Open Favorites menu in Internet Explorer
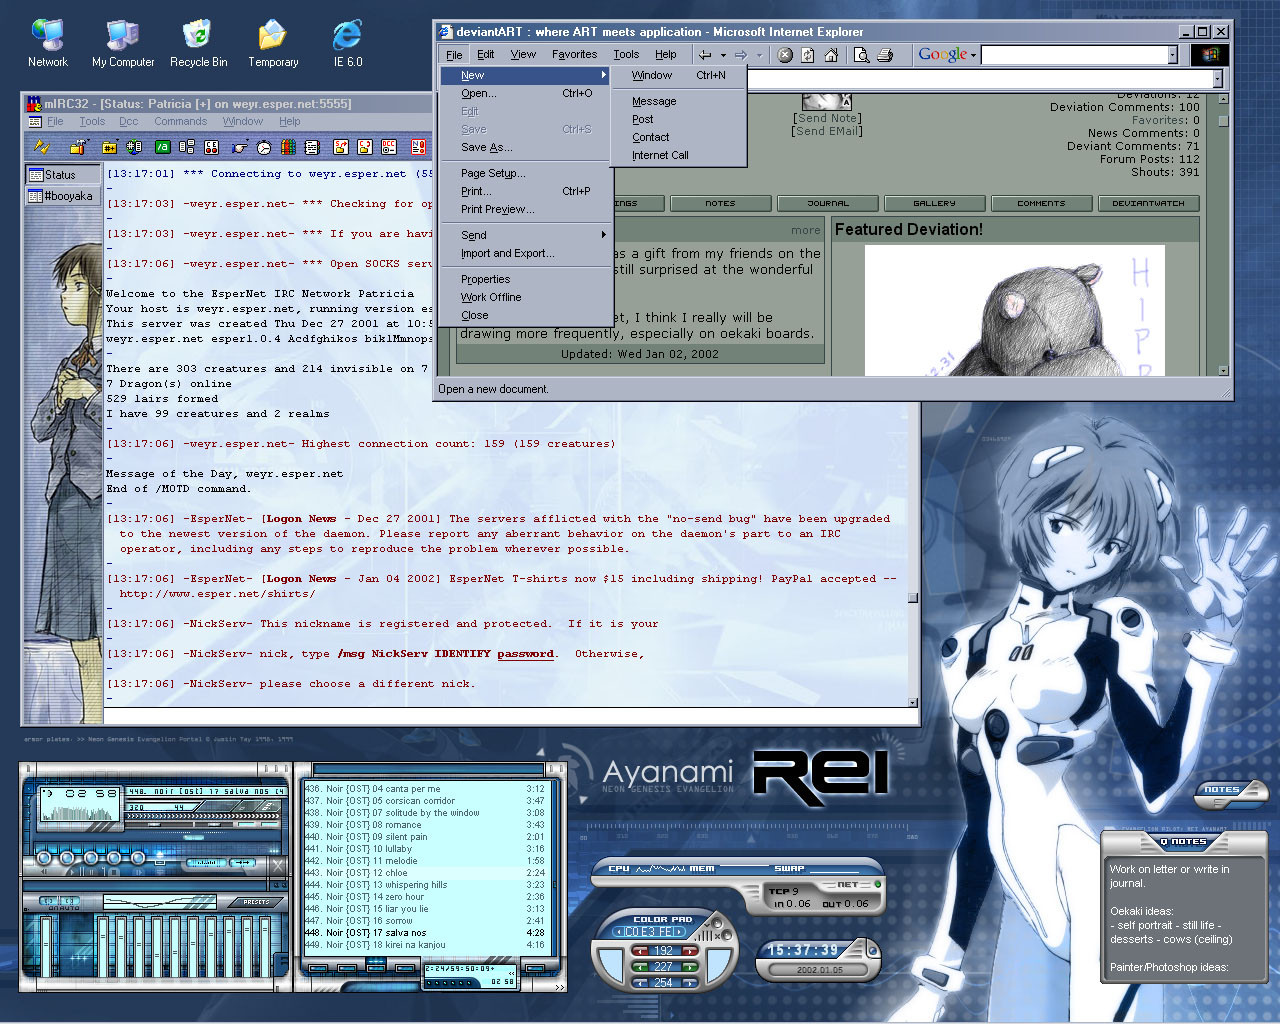Viewport: 1280px width, 1024px height. (574, 54)
